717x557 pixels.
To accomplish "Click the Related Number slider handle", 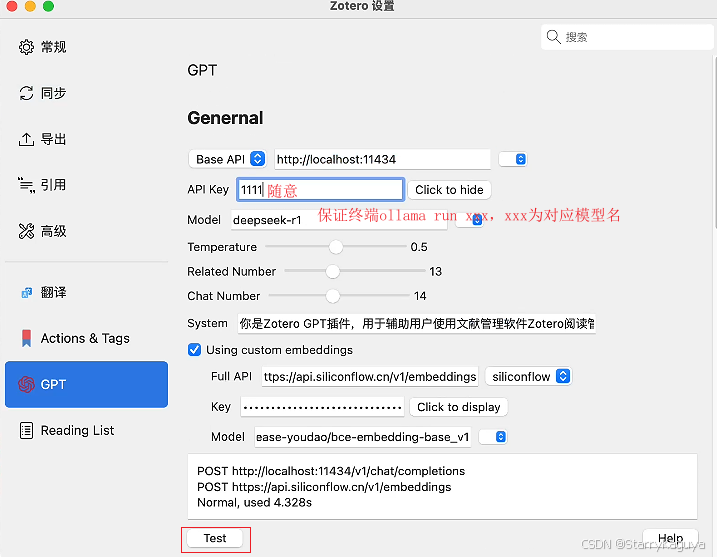I will pyautogui.click(x=332, y=271).
